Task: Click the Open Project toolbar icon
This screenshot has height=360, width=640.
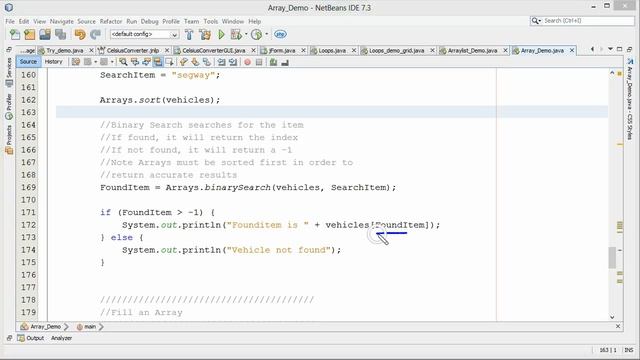Action: click(45, 34)
